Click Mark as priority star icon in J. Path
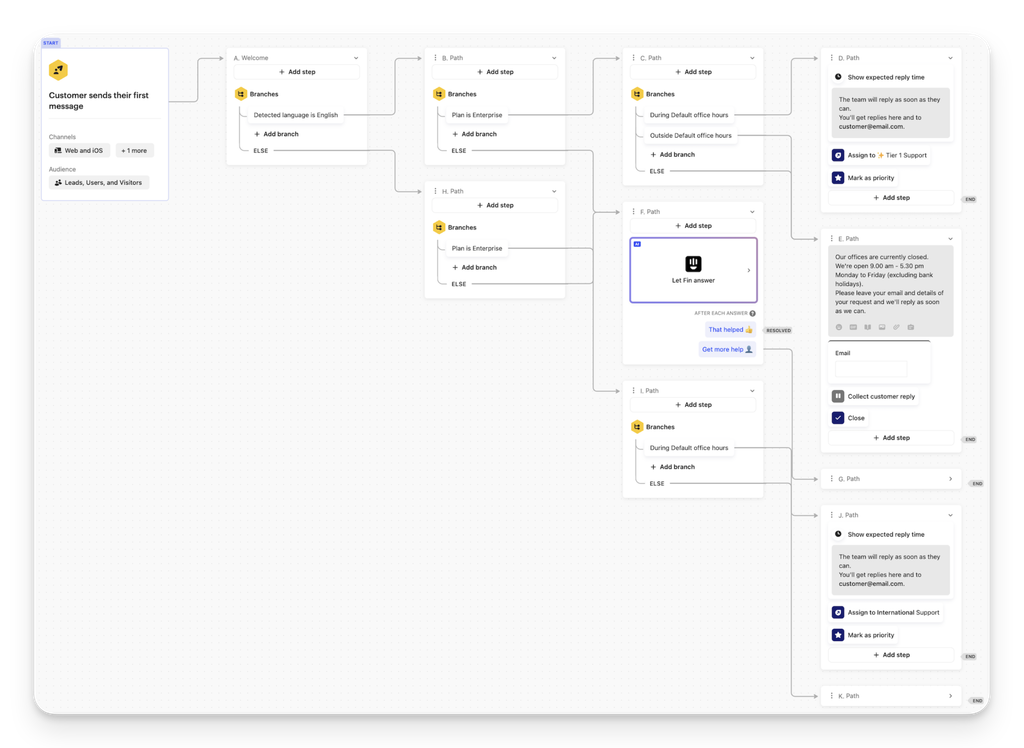The height and width of the screenshot is (748, 1024). tap(838, 635)
